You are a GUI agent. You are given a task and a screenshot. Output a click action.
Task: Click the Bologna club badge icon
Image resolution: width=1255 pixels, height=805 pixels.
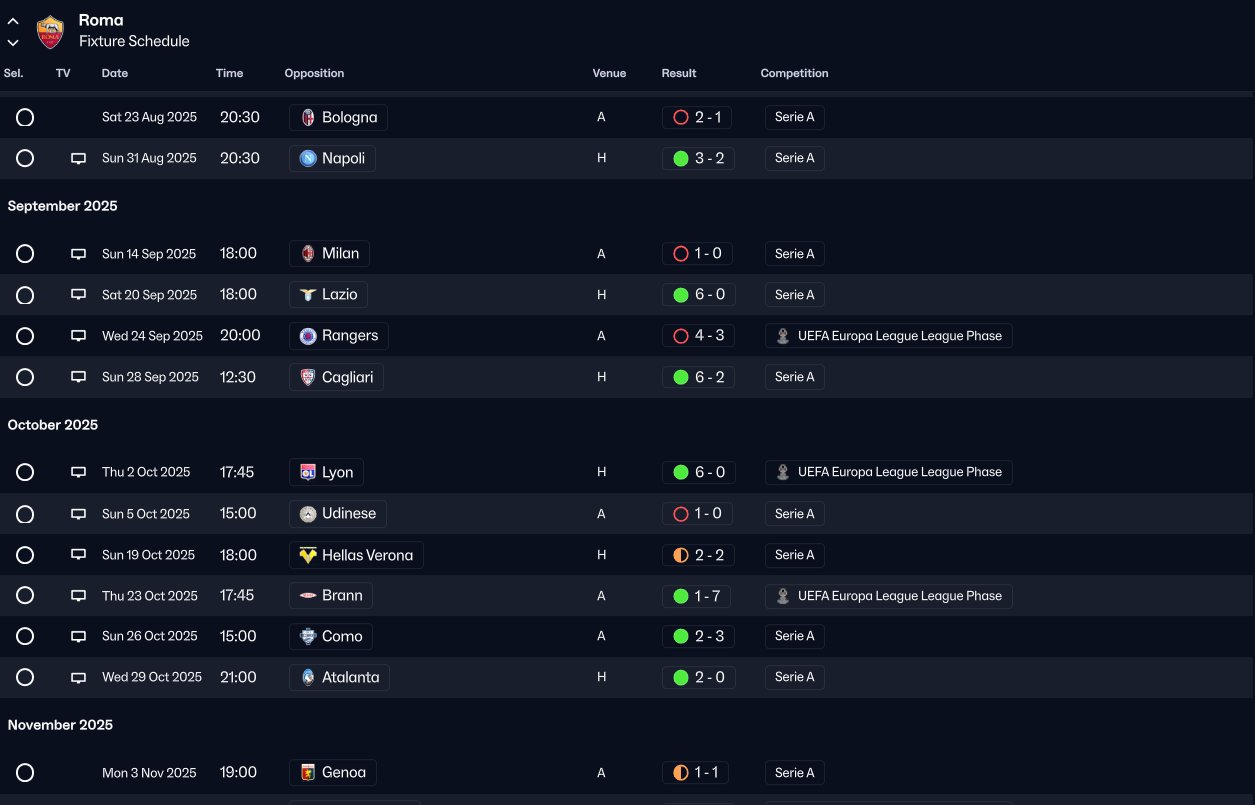pos(308,118)
